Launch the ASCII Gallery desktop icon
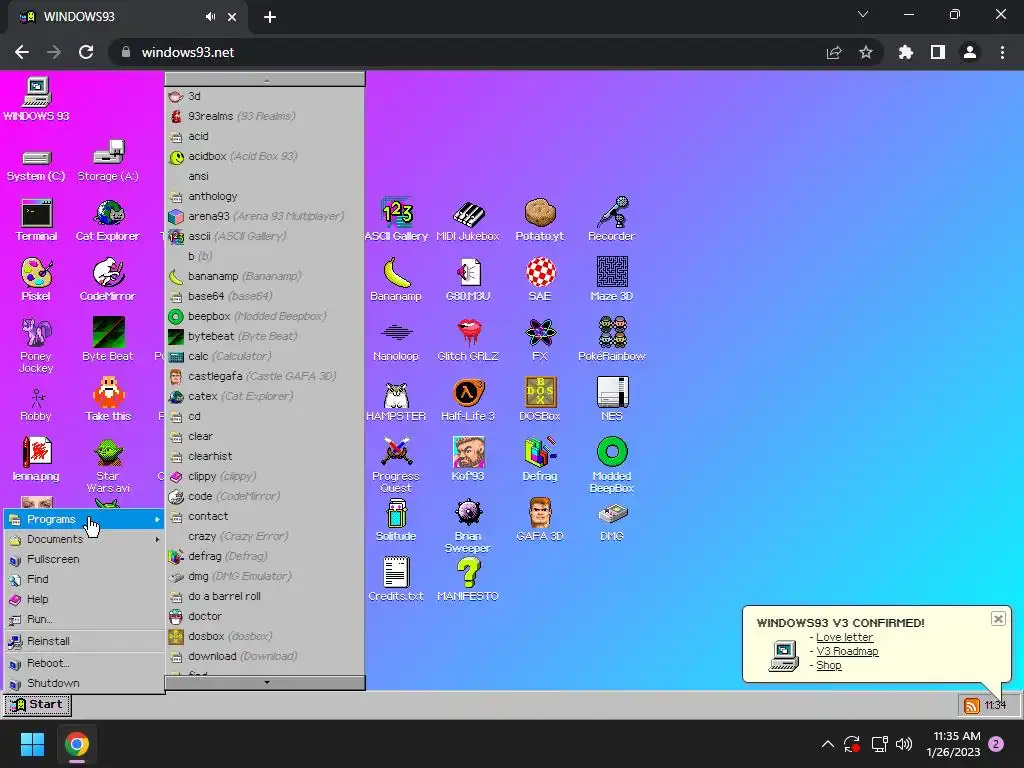 (396, 220)
